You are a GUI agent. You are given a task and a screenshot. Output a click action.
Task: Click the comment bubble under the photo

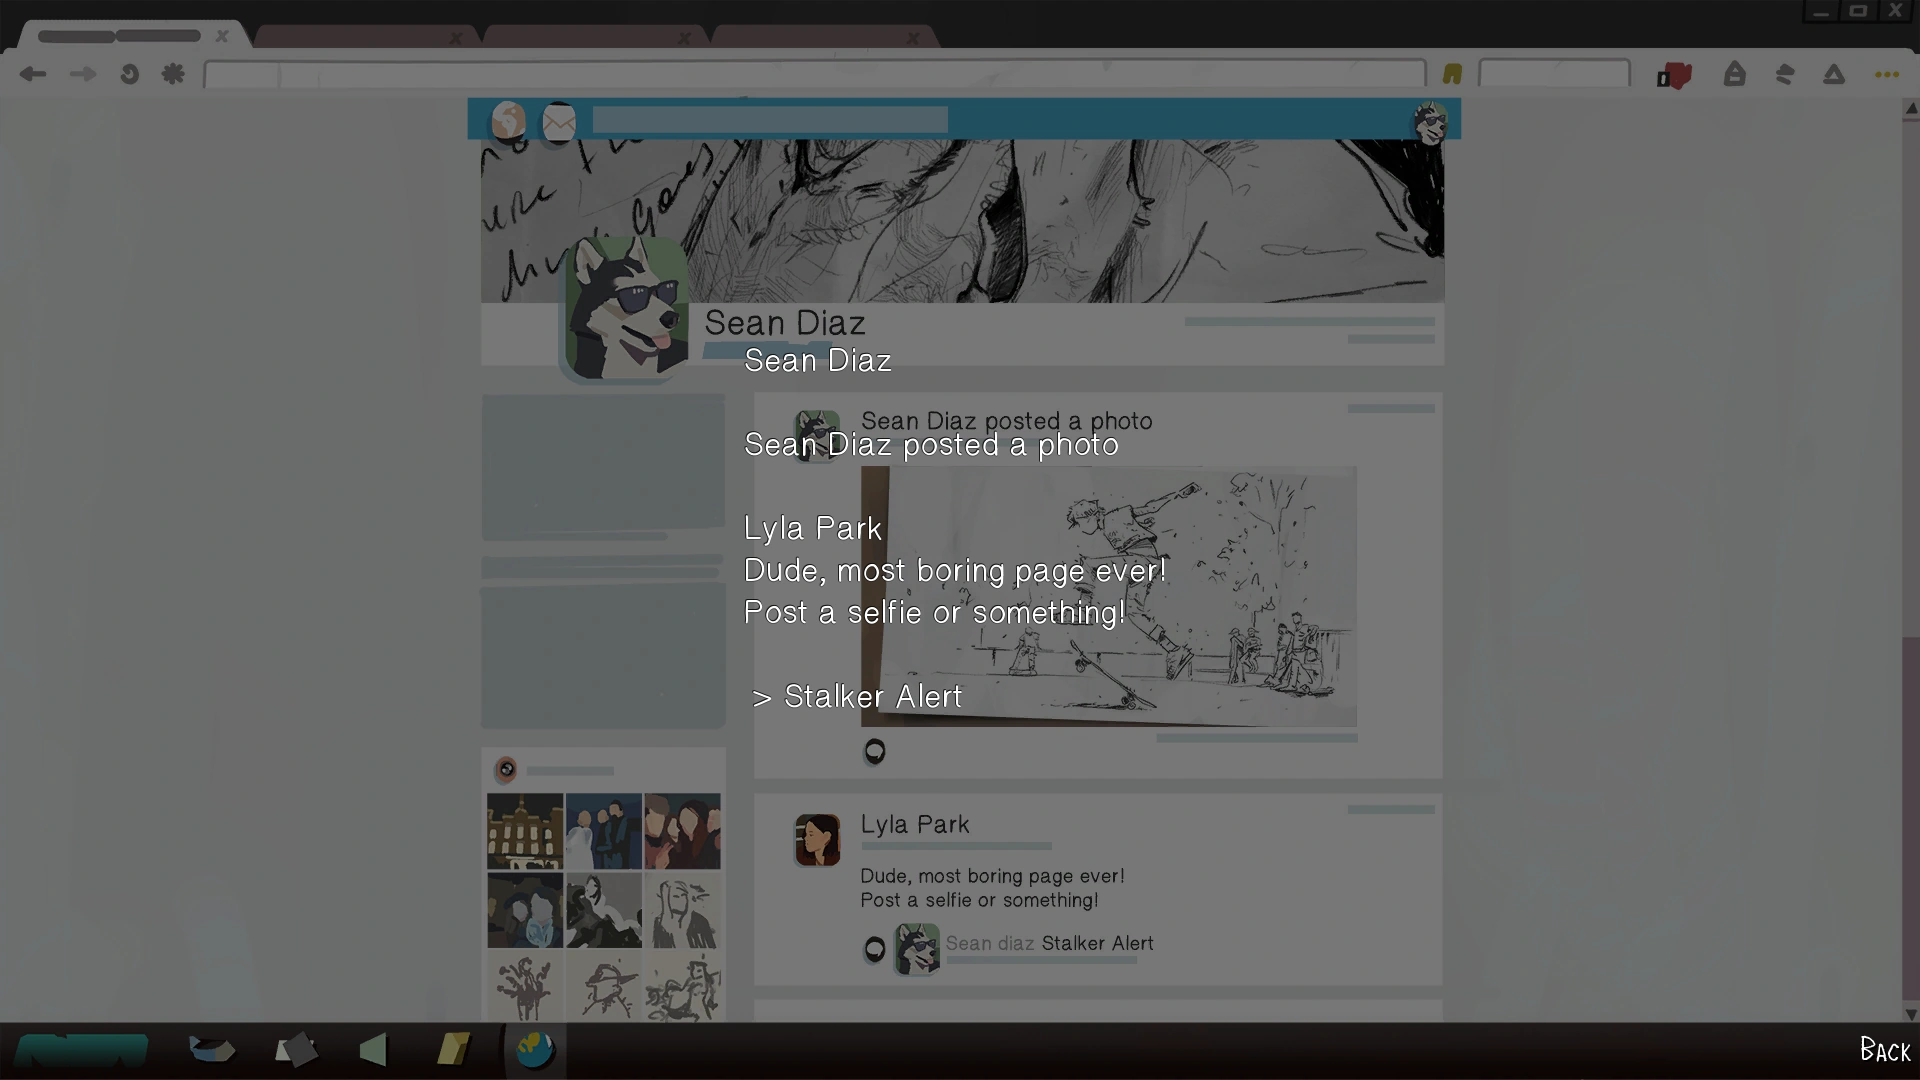tap(874, 751)
